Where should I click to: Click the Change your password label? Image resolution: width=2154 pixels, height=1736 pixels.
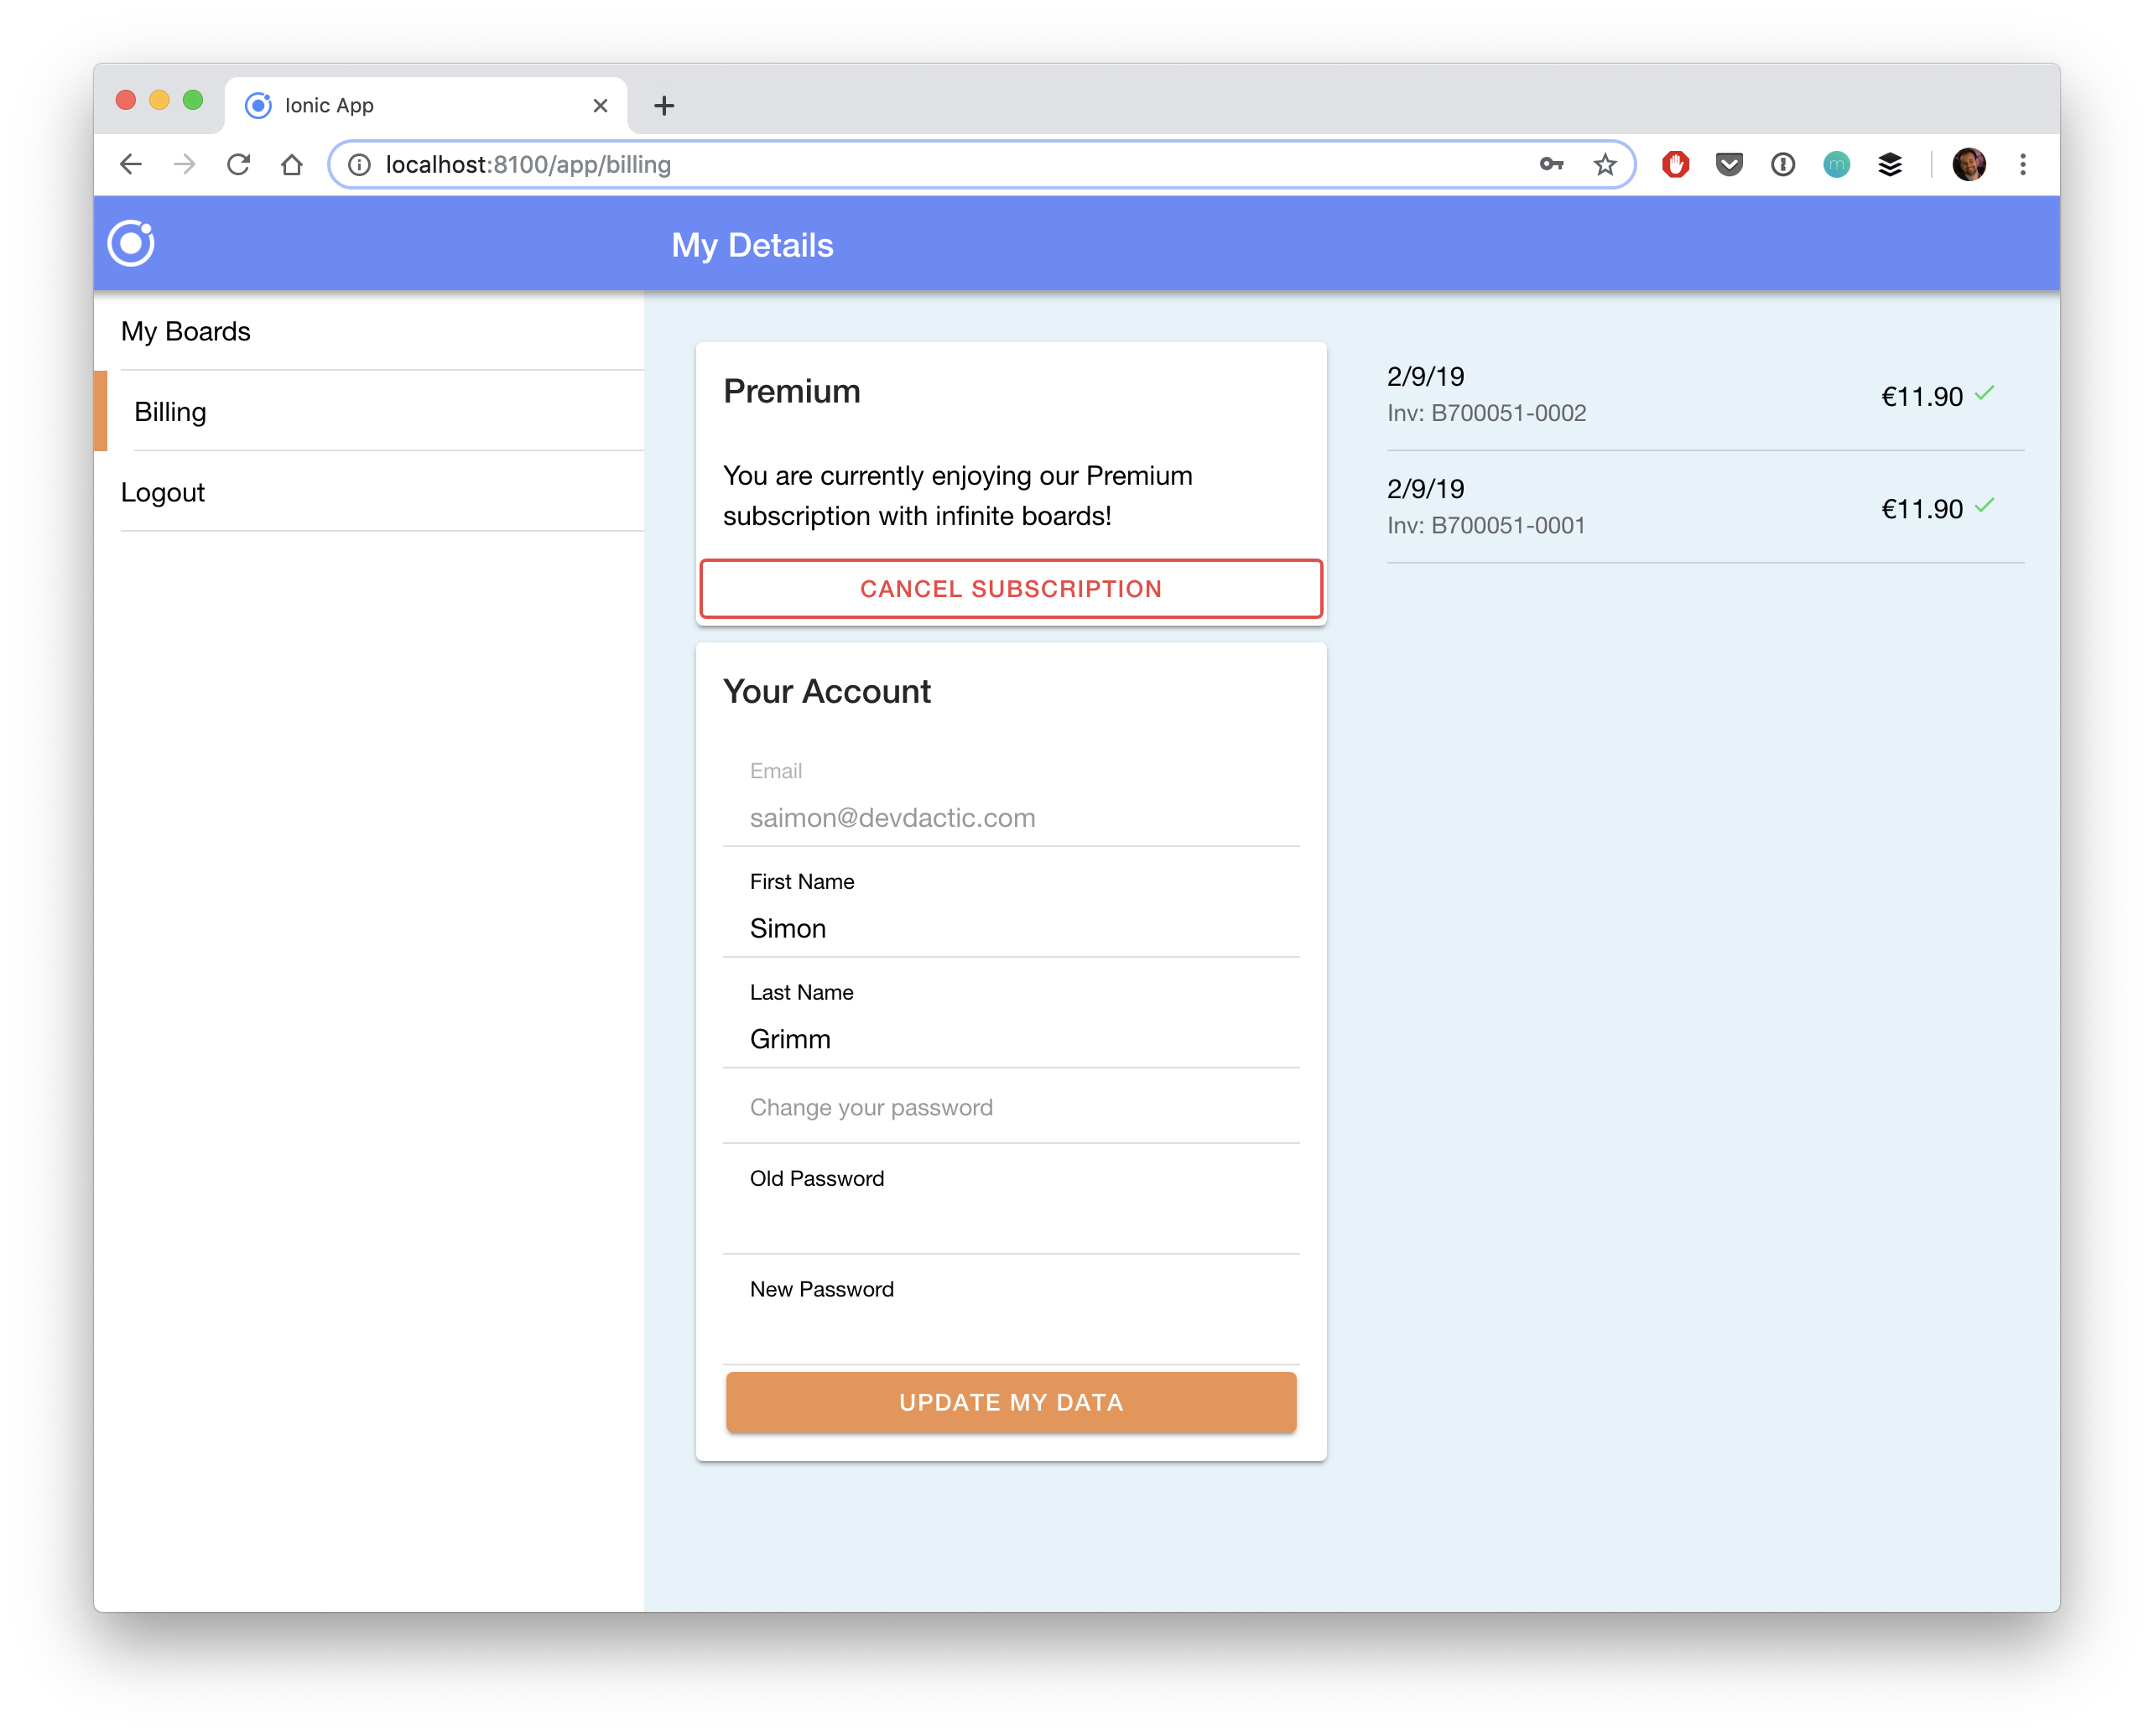pyautogui.click(x=871, y=1108)
